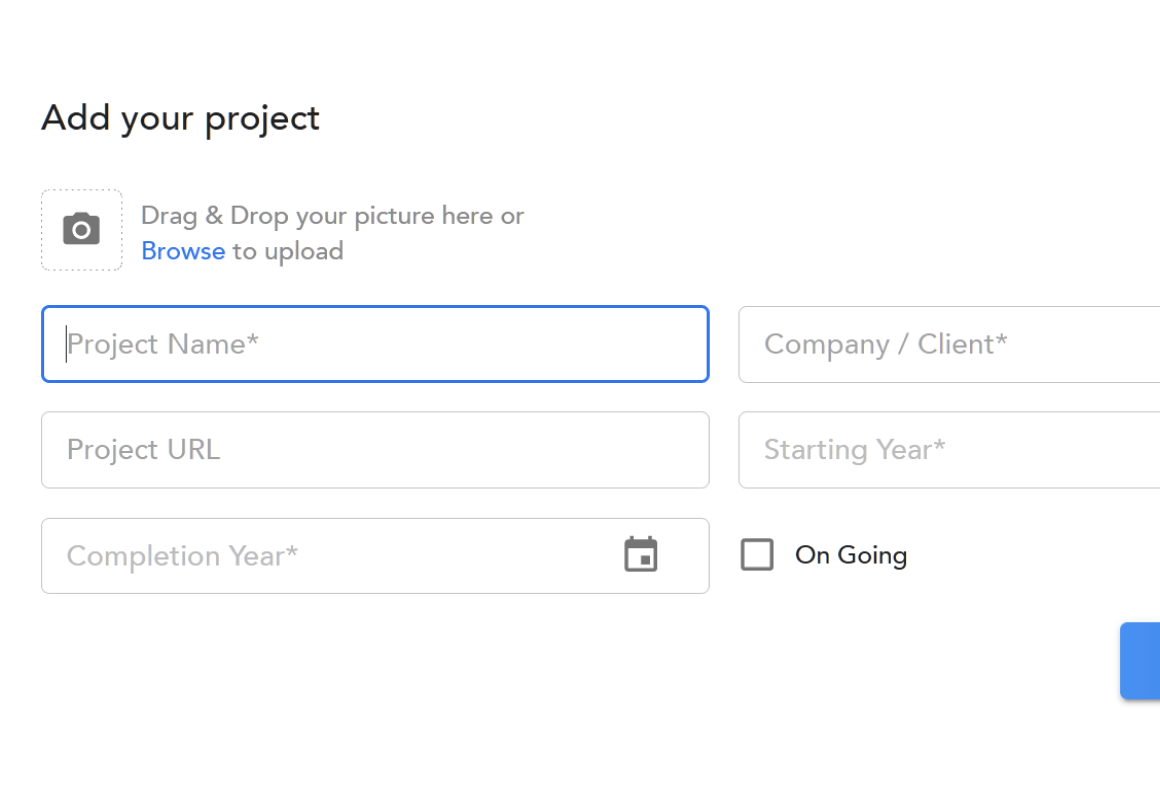Screen dimensions: 1160x801
Task: Click the Completion Year field
Action: [x=375, y=555]
